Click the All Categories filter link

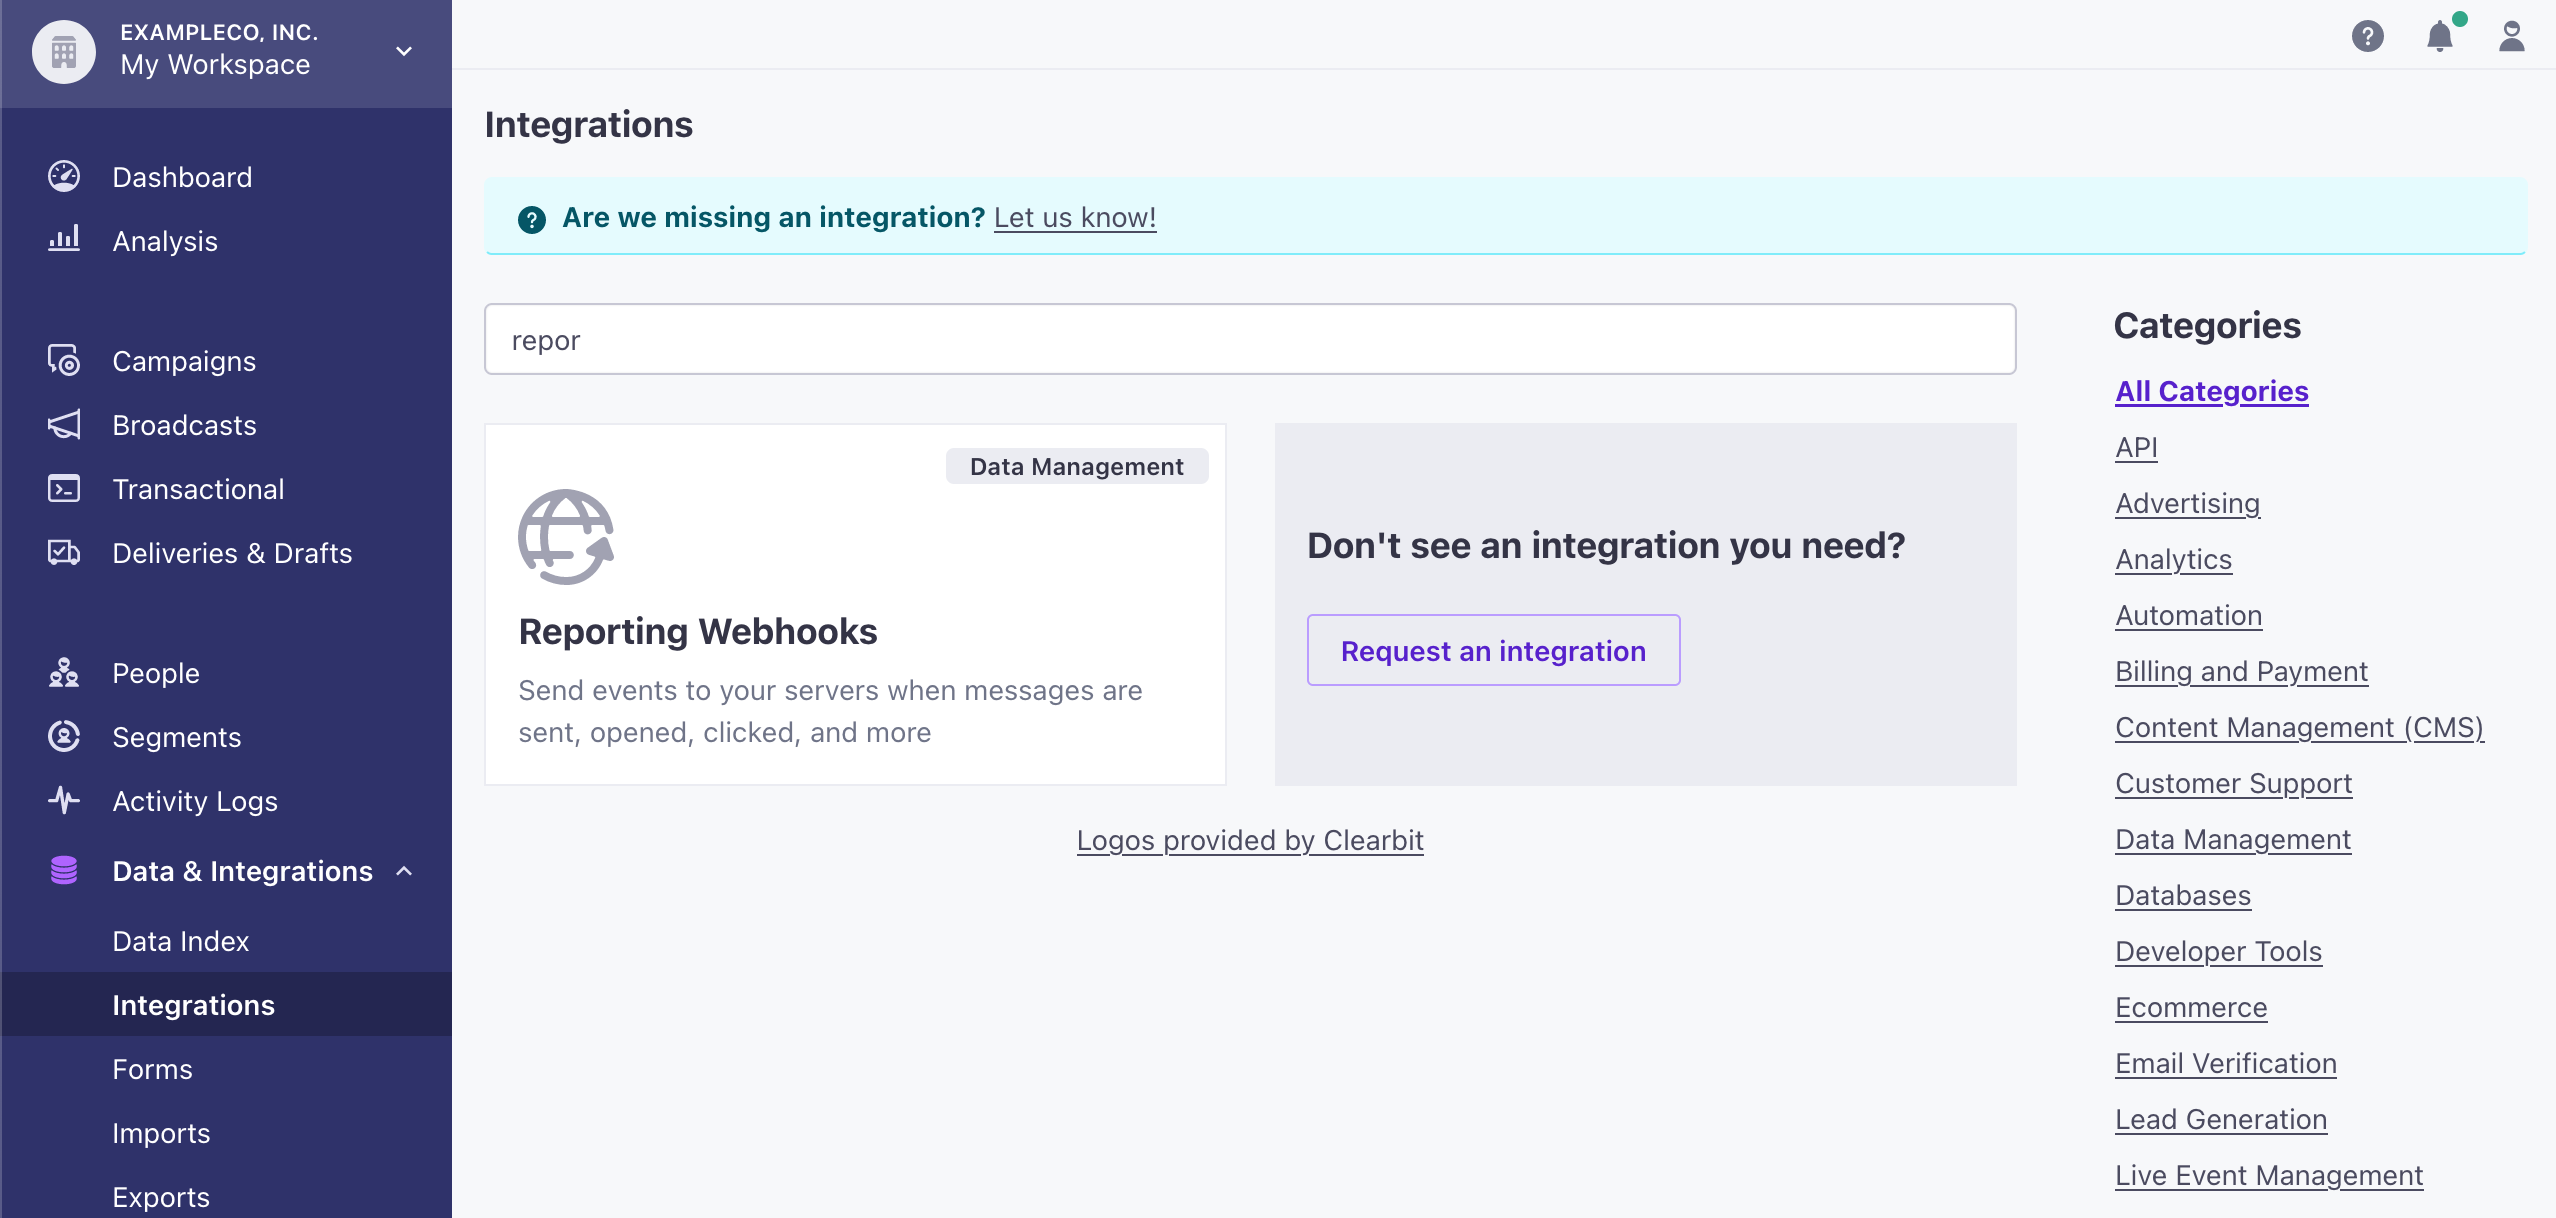coord(2212,390)
